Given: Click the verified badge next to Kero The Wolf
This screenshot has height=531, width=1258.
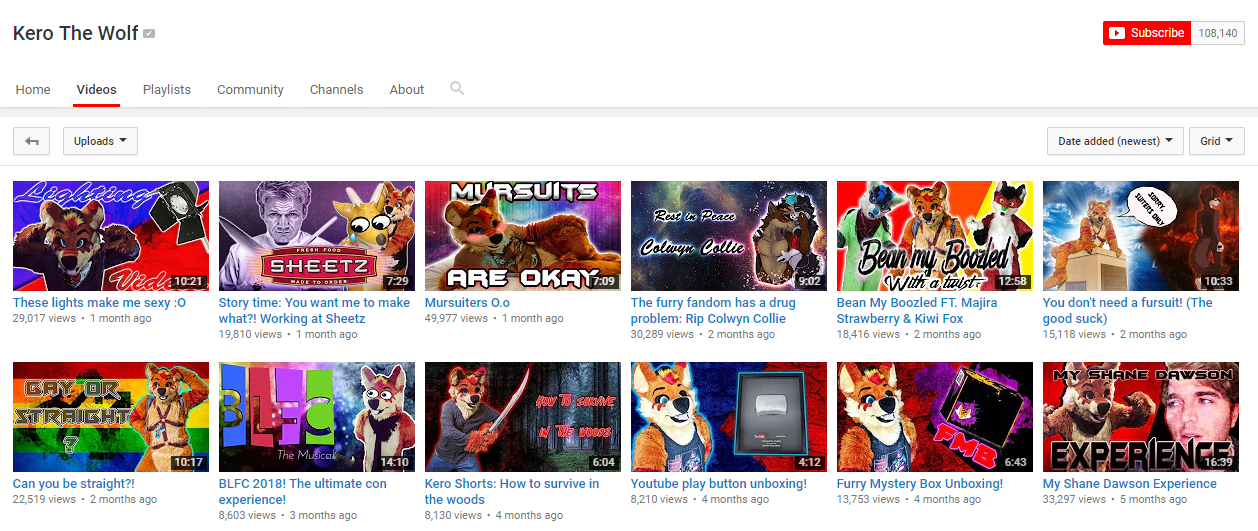Looking at the screenshot, I should point(149,34).
